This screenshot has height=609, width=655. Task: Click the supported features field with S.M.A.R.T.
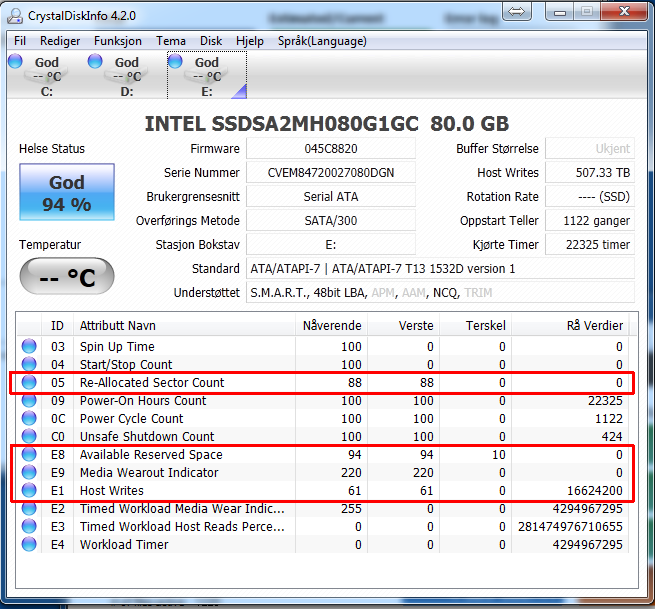[440, 292]
